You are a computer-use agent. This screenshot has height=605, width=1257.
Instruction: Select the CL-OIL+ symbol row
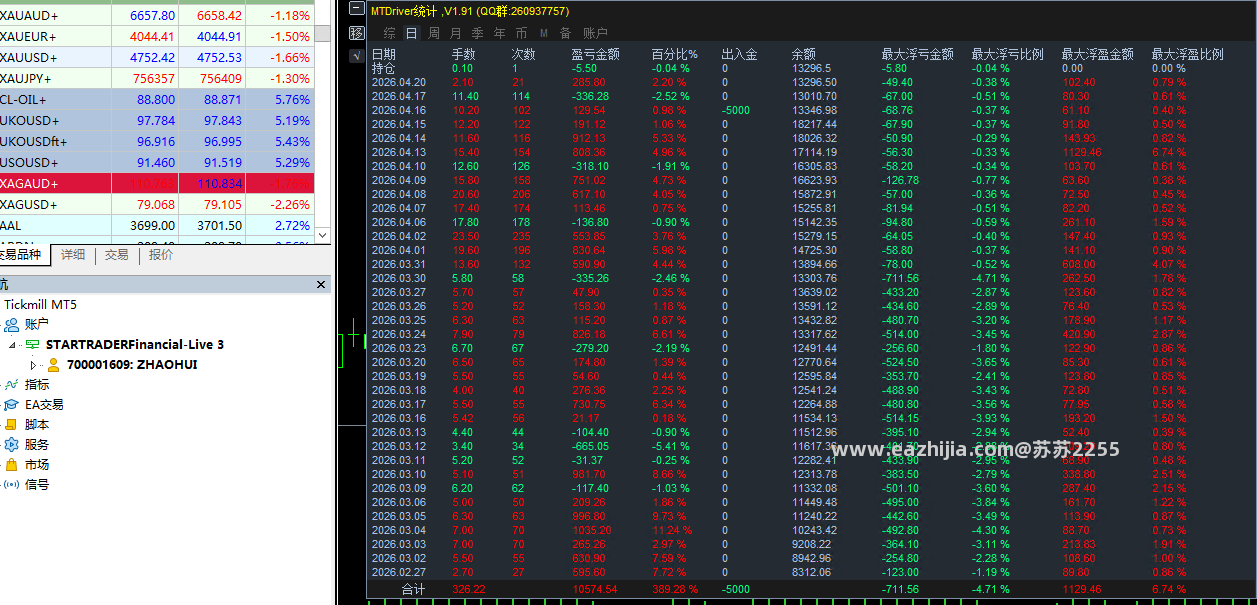157,99
